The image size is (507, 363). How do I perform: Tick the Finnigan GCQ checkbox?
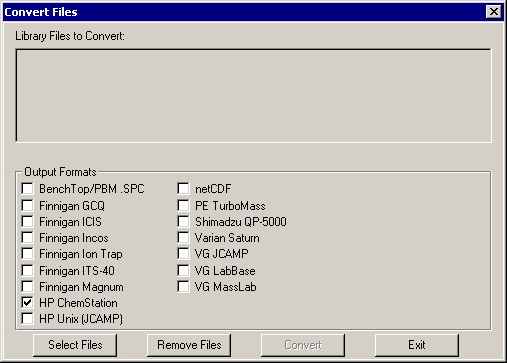click(x=27, y=205)
